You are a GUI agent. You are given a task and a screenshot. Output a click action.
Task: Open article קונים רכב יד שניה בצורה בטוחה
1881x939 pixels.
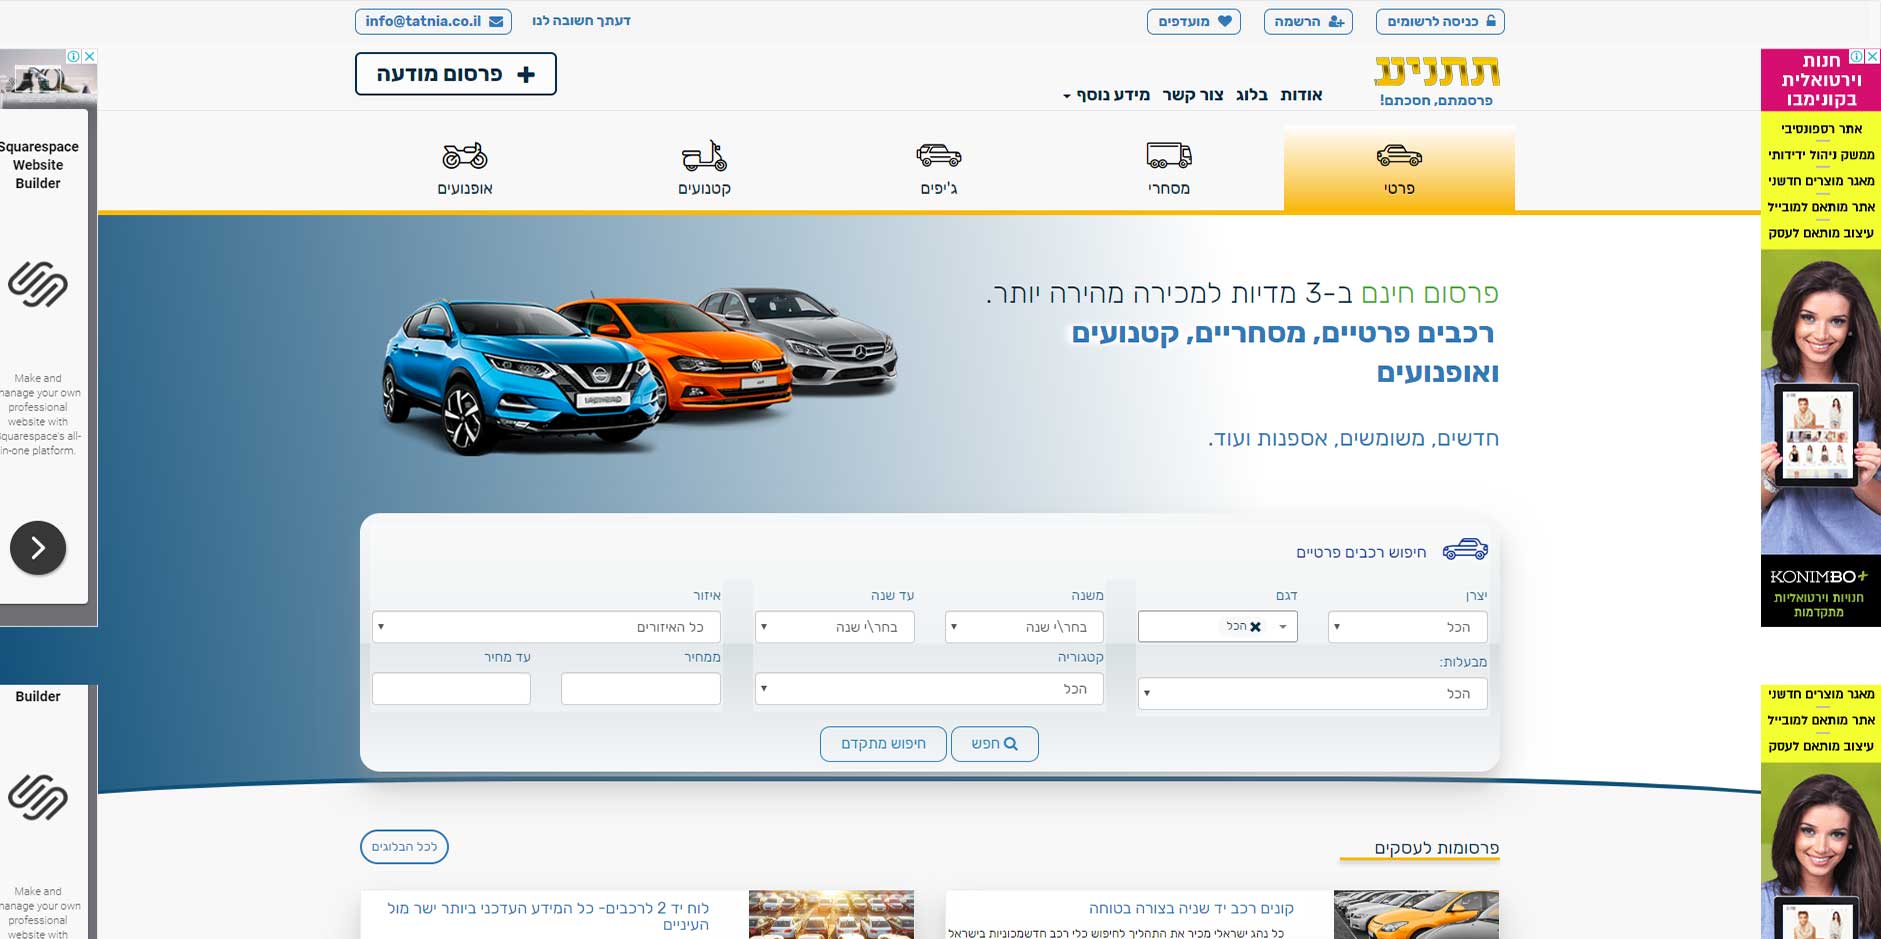[x=1191, y=908]
